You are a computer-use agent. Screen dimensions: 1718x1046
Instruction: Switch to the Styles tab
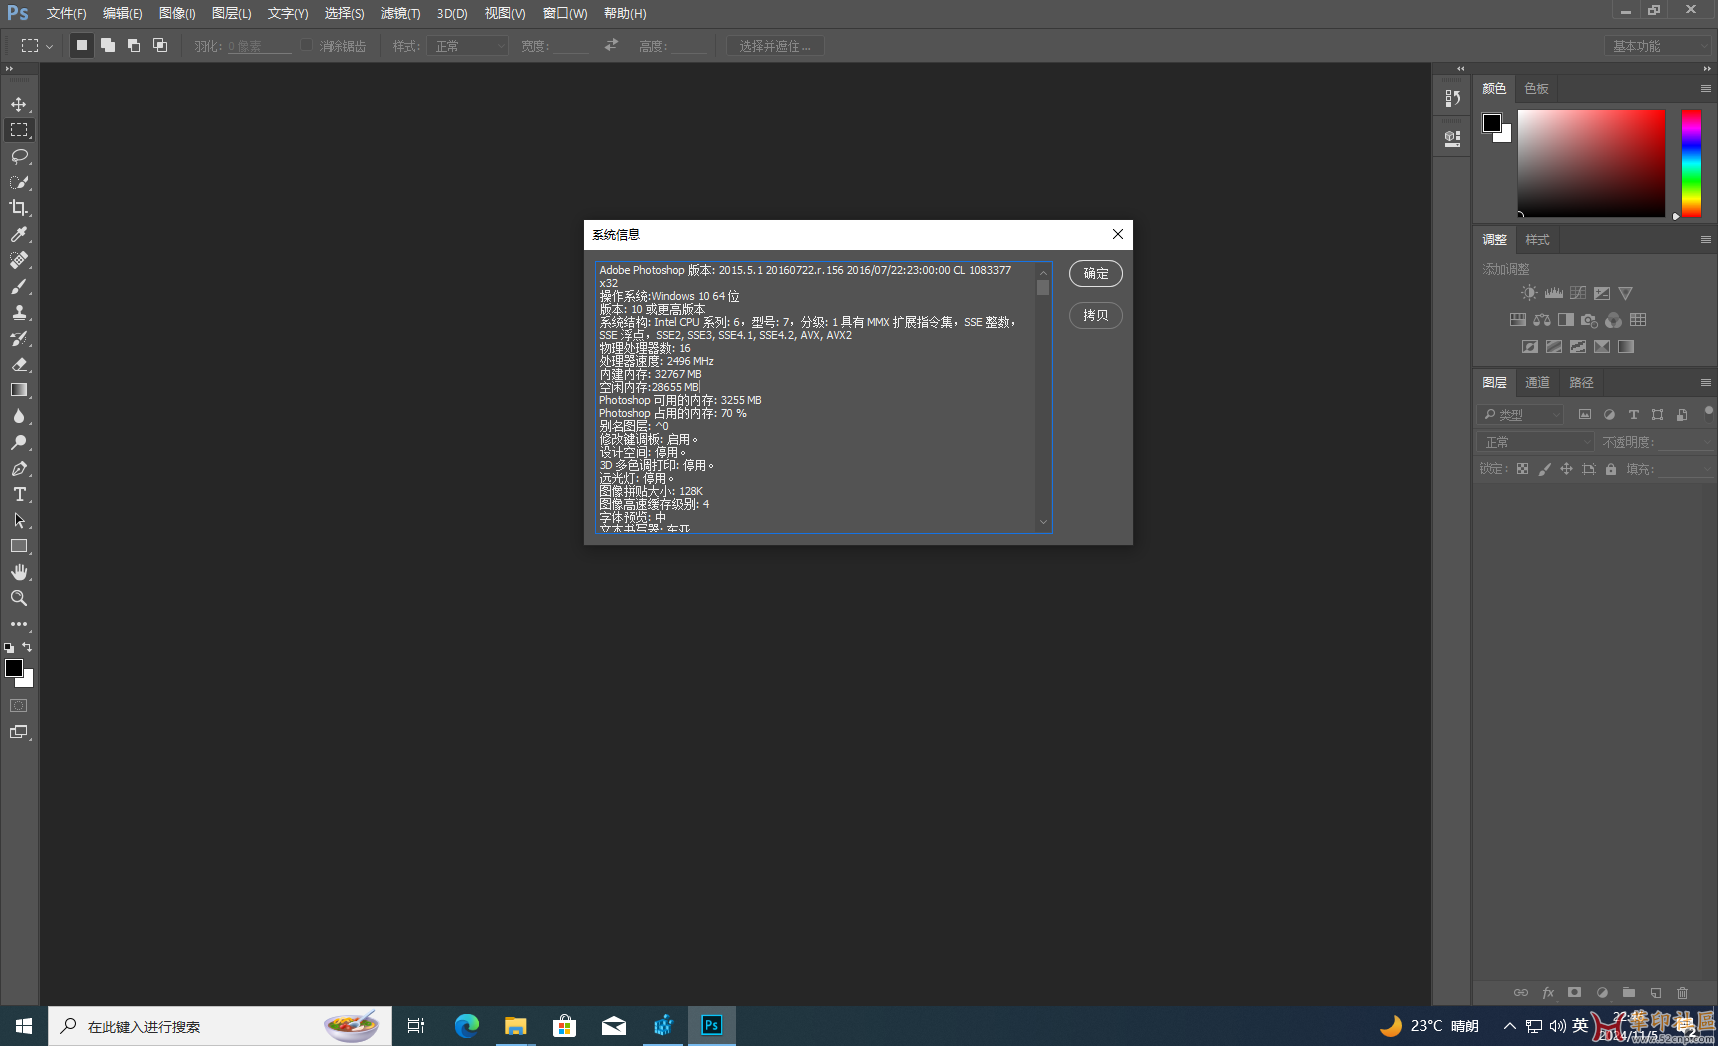(1537, 240)
